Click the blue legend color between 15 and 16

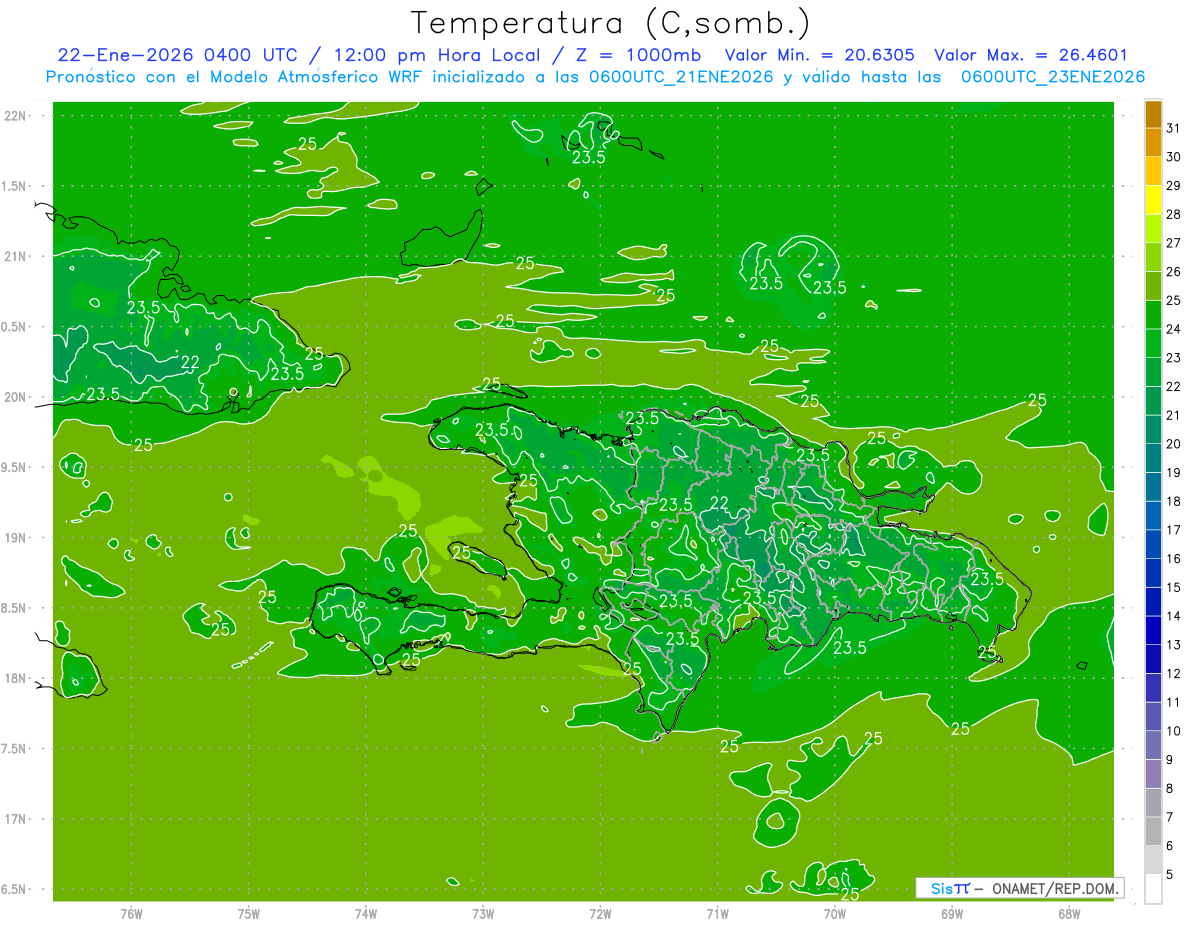tap(1153, 573)
